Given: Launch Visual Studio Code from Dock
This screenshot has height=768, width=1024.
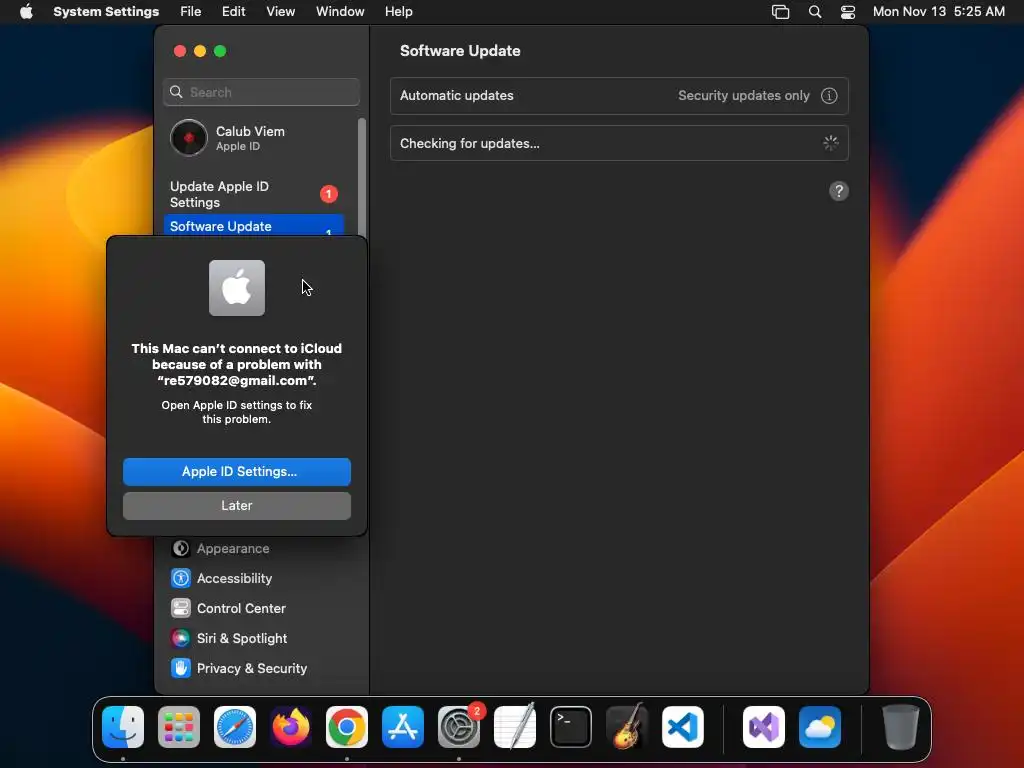Looking at the screenshot, I should point(683,727).
